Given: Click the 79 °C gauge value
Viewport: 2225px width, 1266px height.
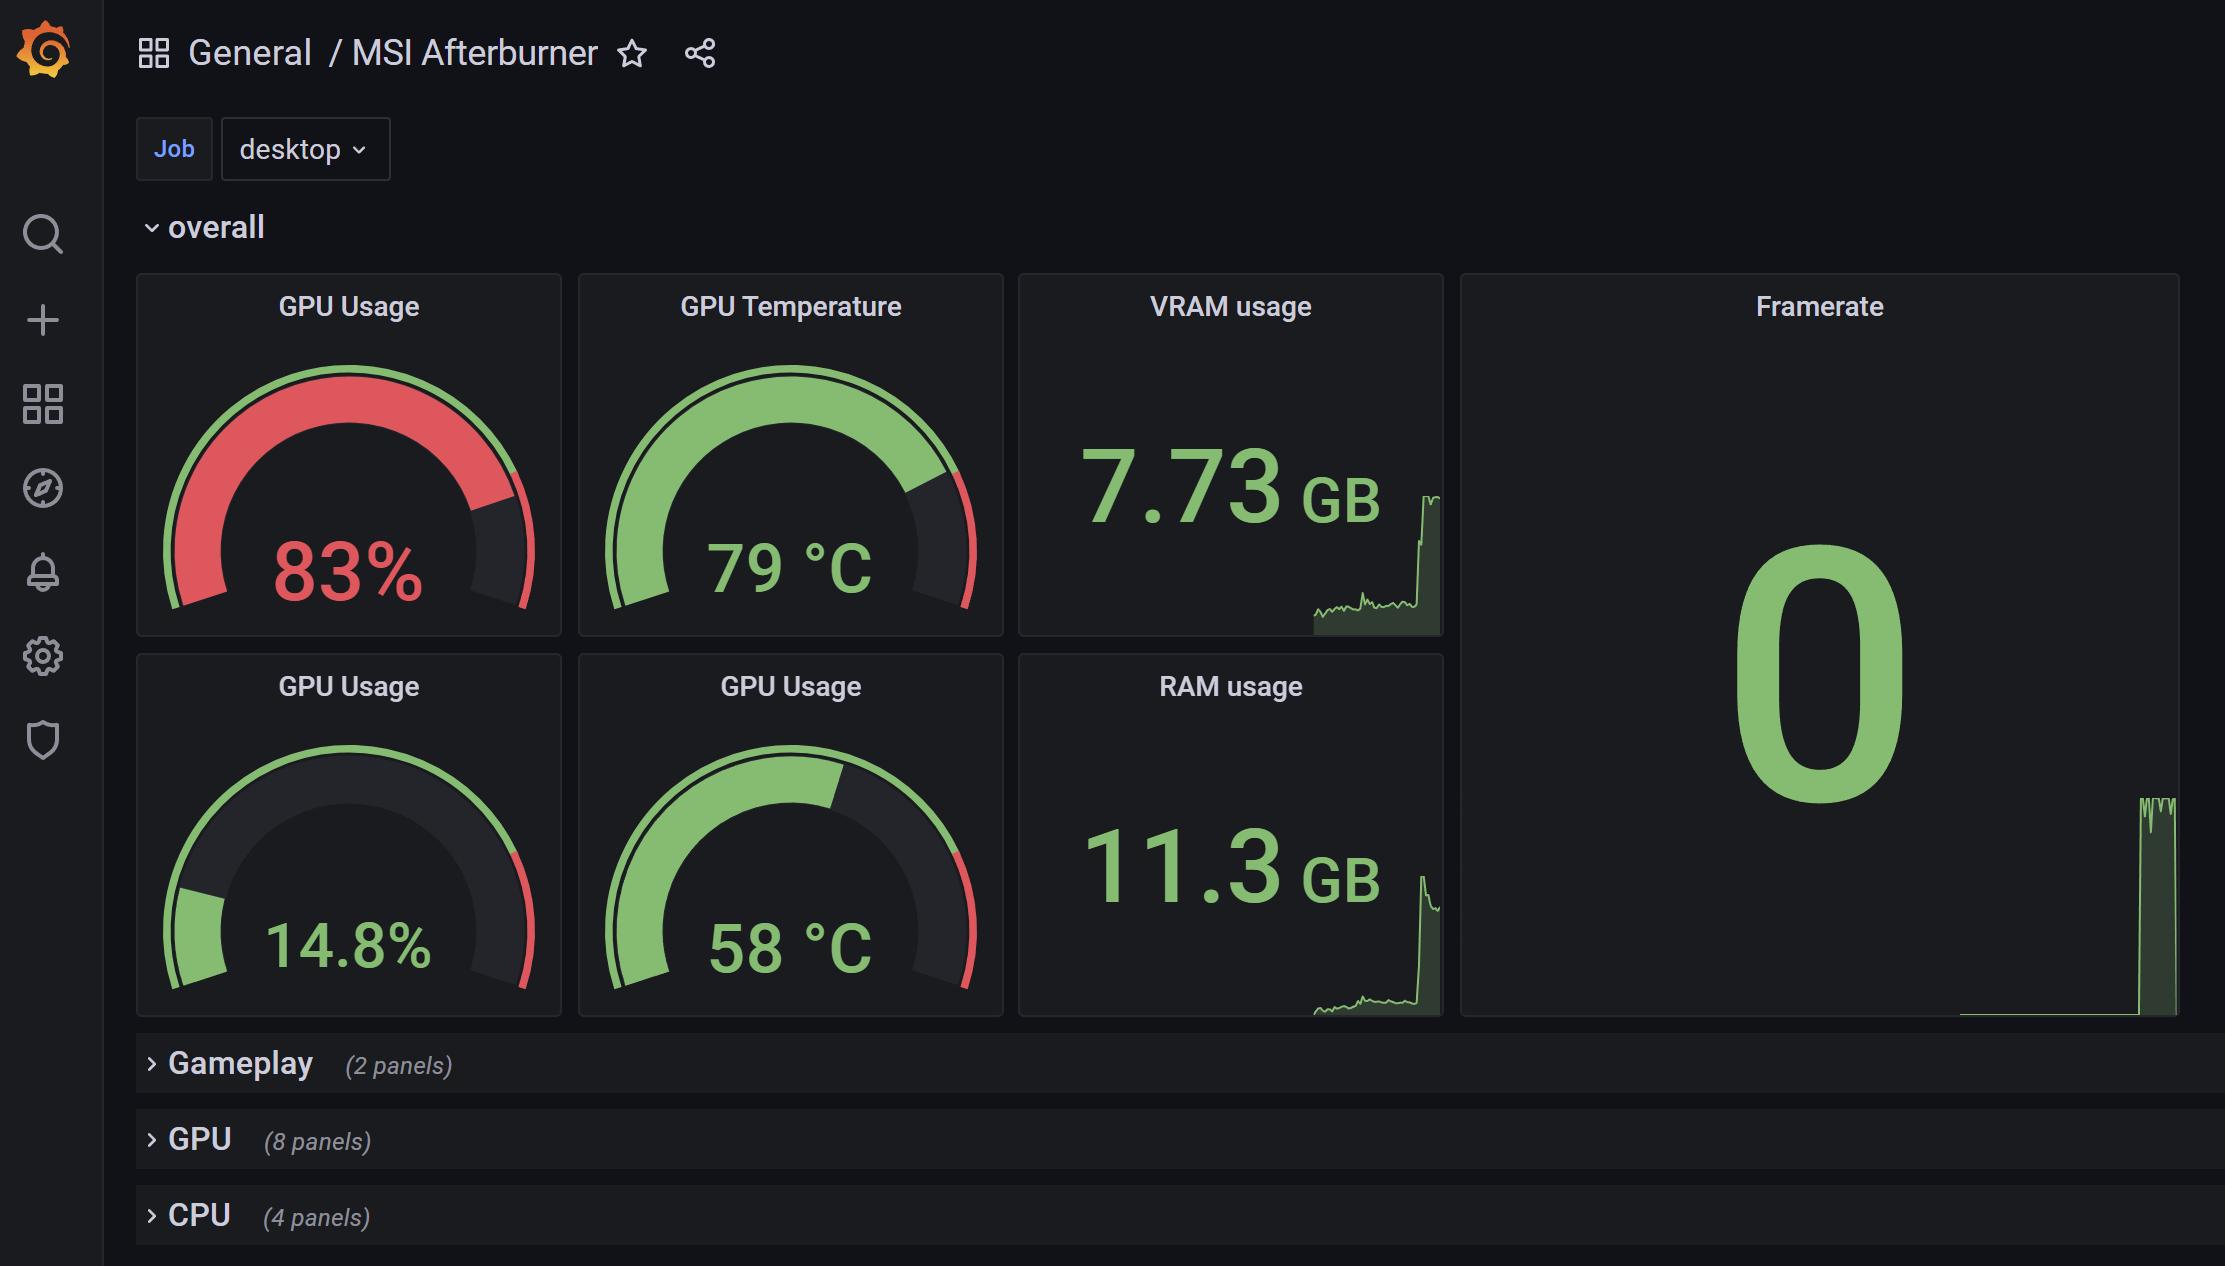Looking at the screenshot, I should pos(790,568).
